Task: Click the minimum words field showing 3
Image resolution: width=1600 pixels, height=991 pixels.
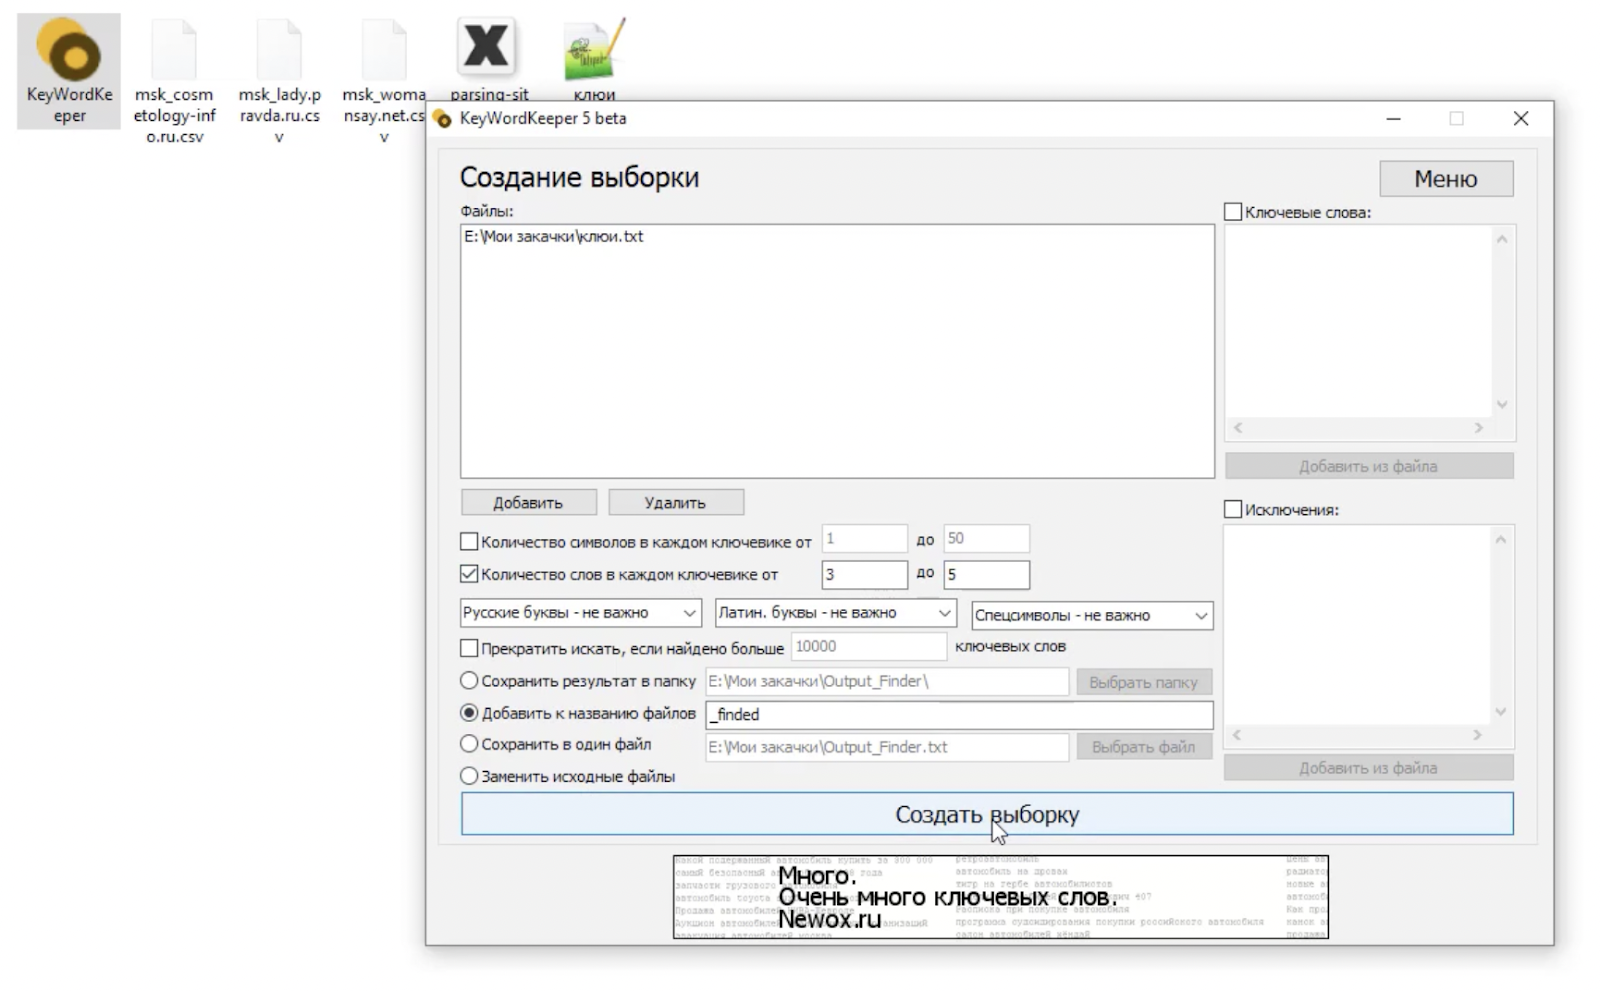Action: pos(864,575)
